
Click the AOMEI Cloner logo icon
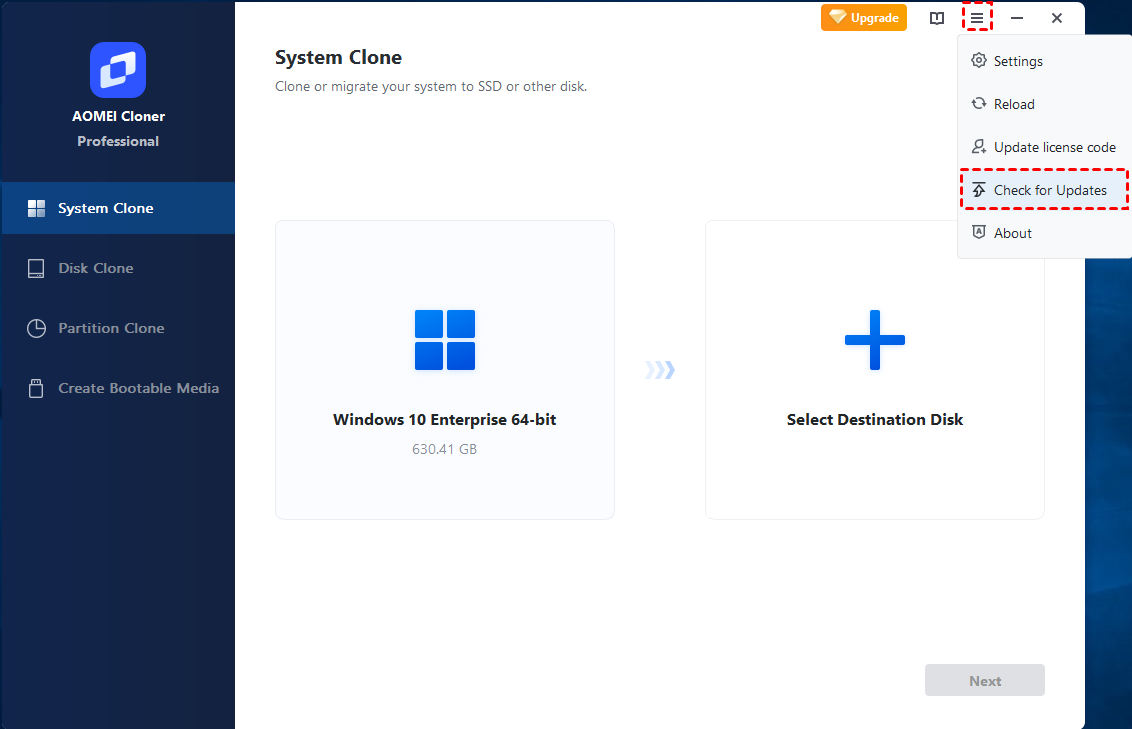pyautogui.click(x=118, y=70)
